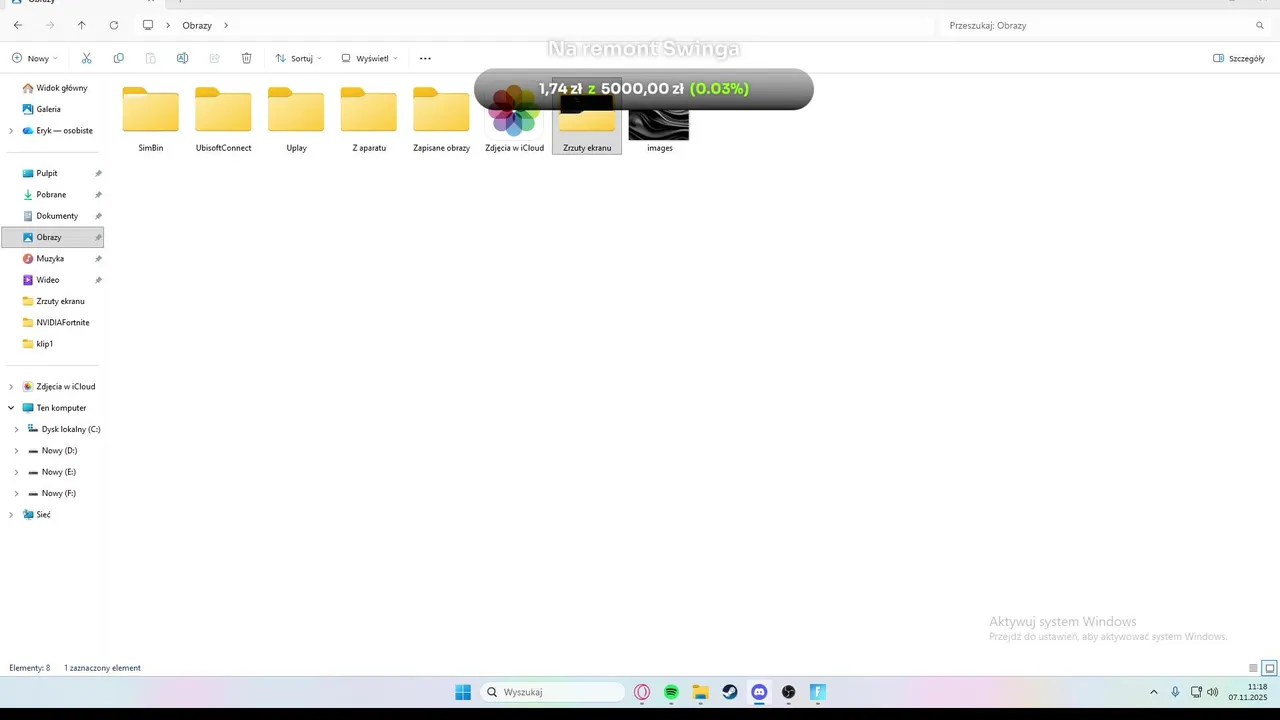Switch to details list view icon
This screenshot has width=1280, height=720.
(1253, 668)
